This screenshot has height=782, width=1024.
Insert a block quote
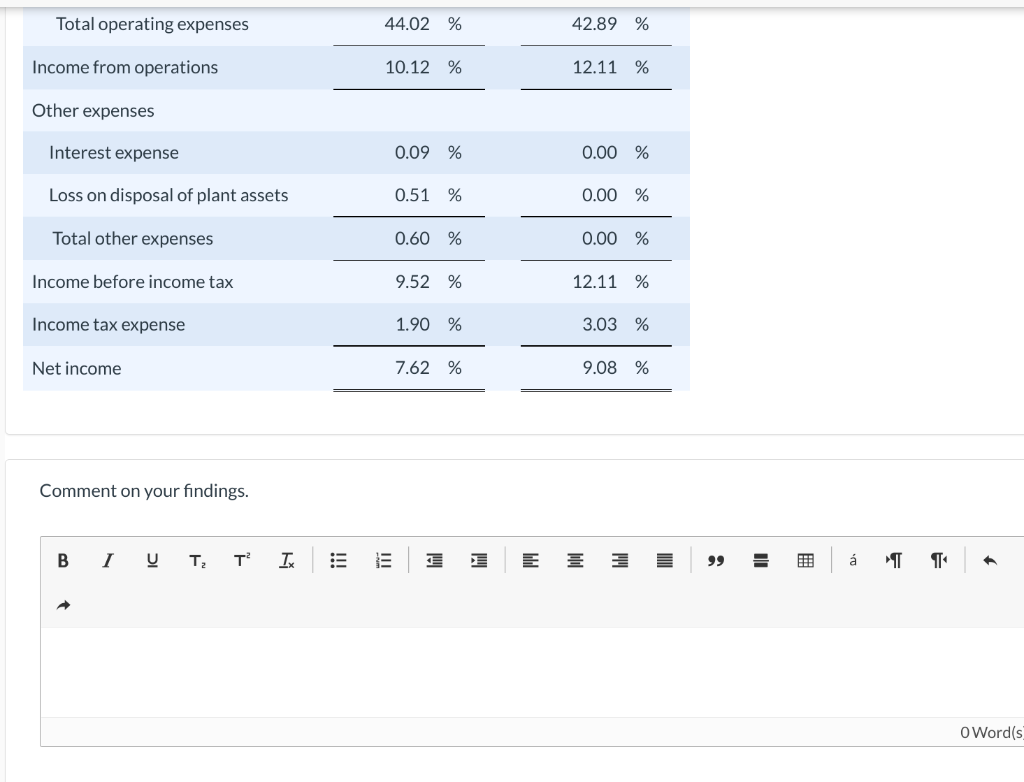pos(716,560)
